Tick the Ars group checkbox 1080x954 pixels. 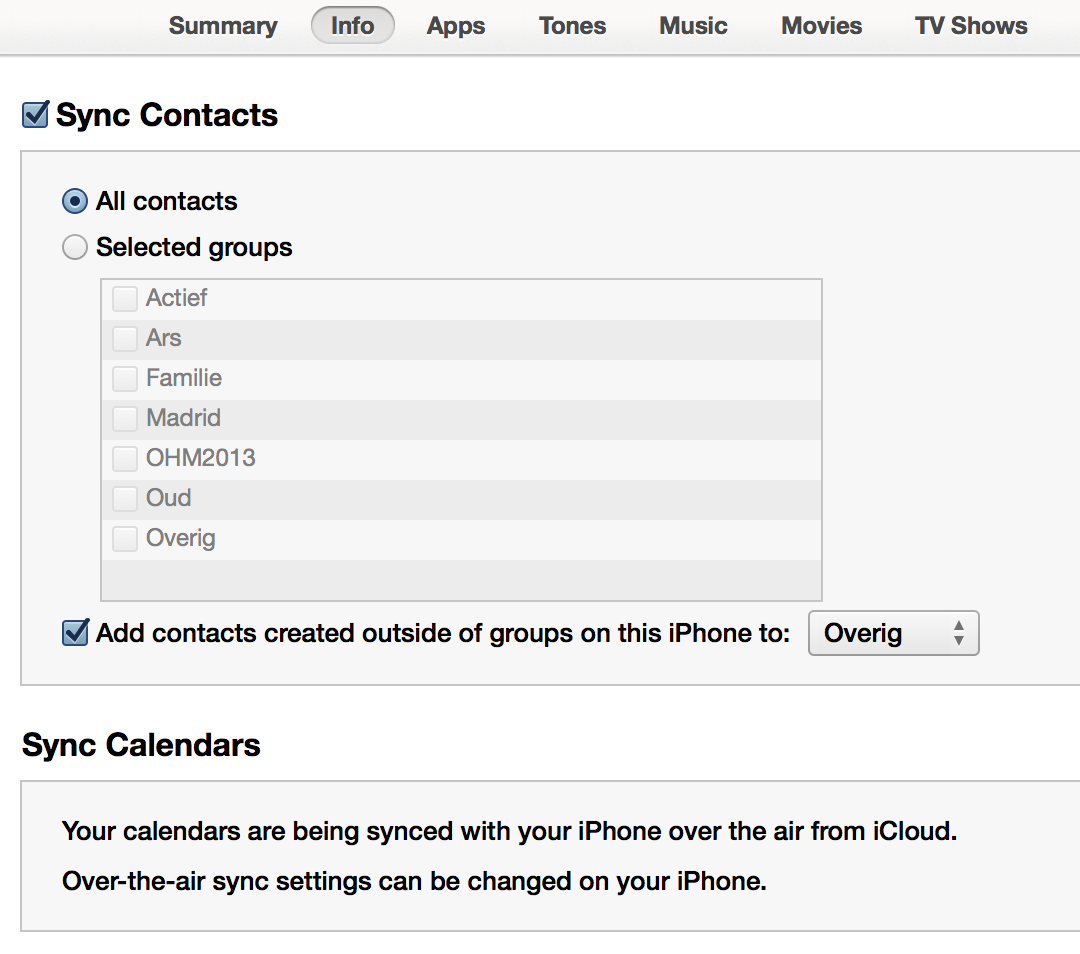click(x=125, y=338)
